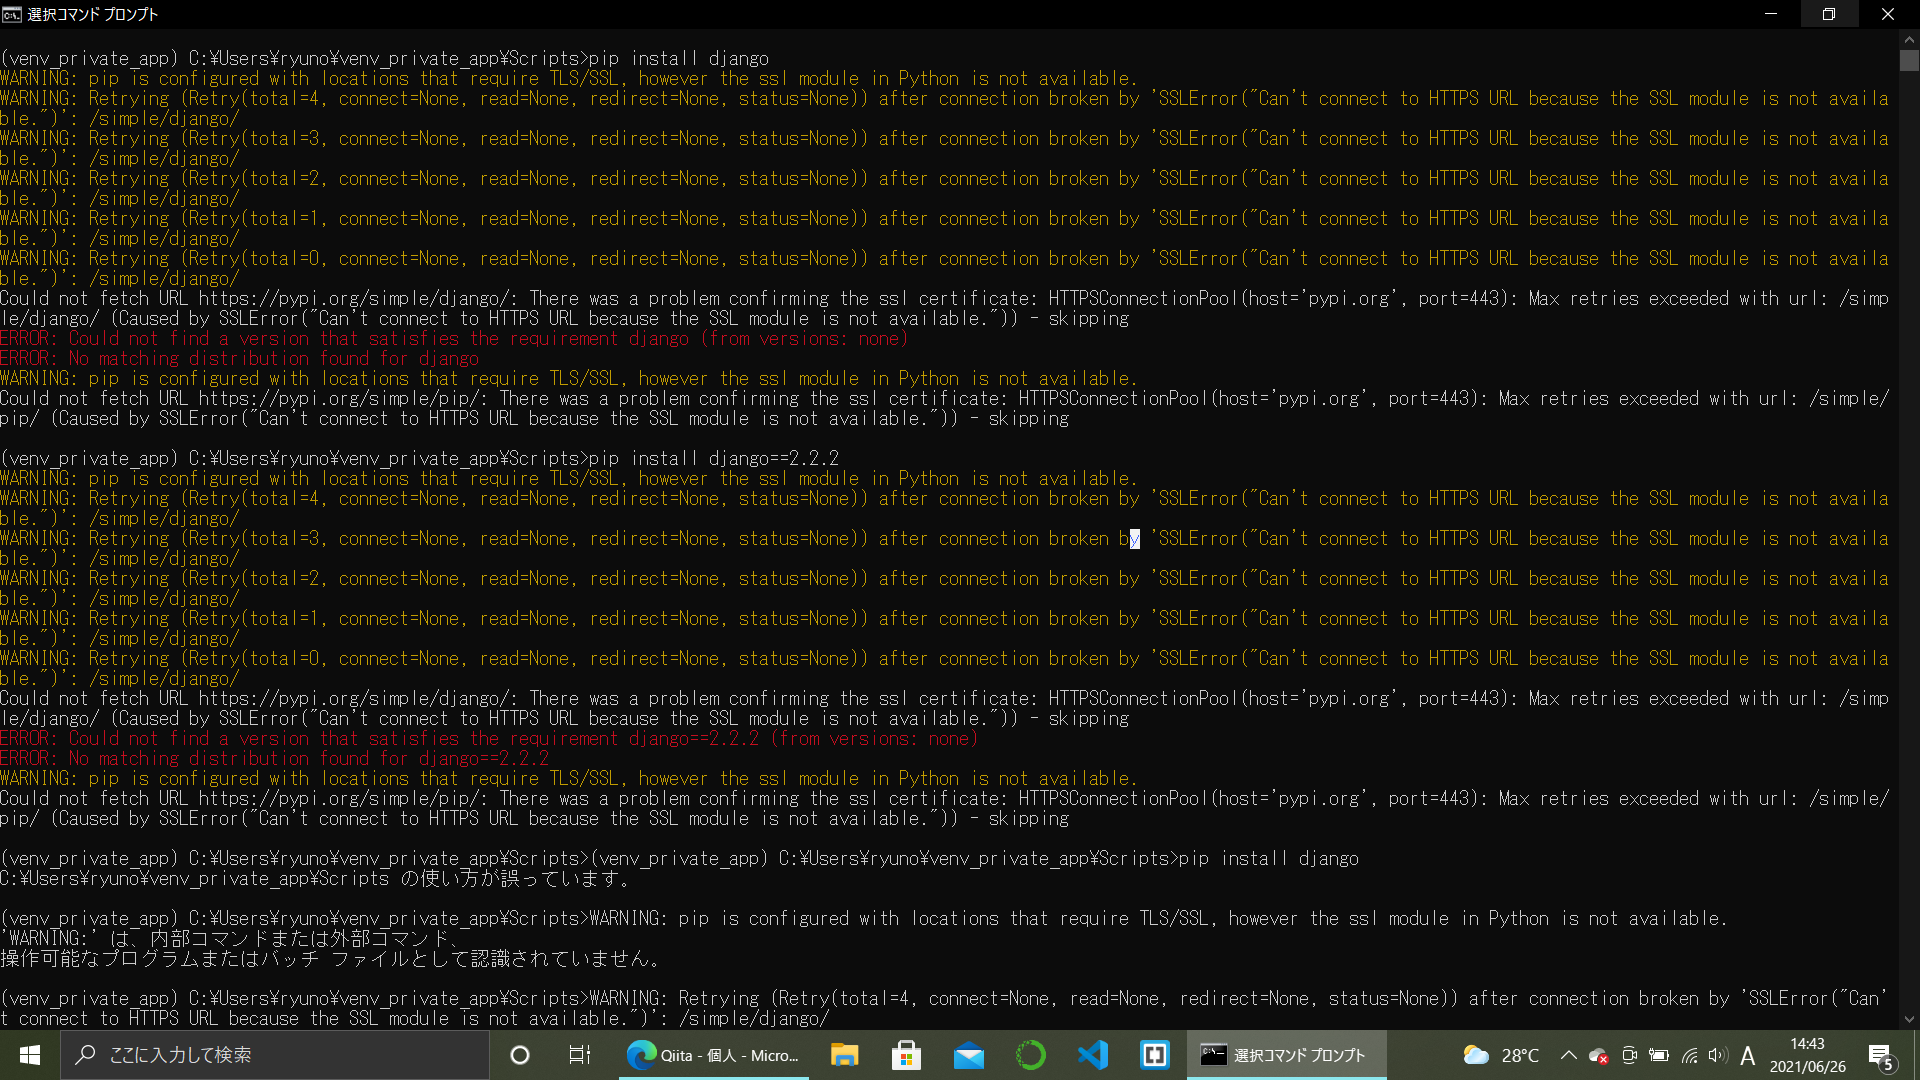Click the Command Prompt taskbar button
This screenshot has width=1920, height=1080.
click(1286, 1055)
